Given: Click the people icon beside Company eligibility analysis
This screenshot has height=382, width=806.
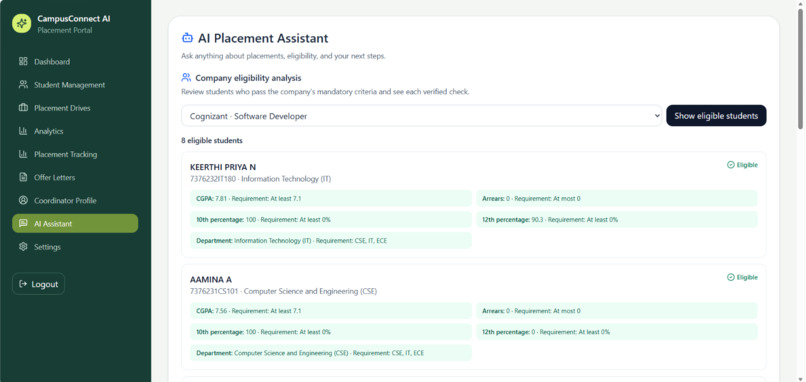Looking at the screenshot, I should (186, 78).
